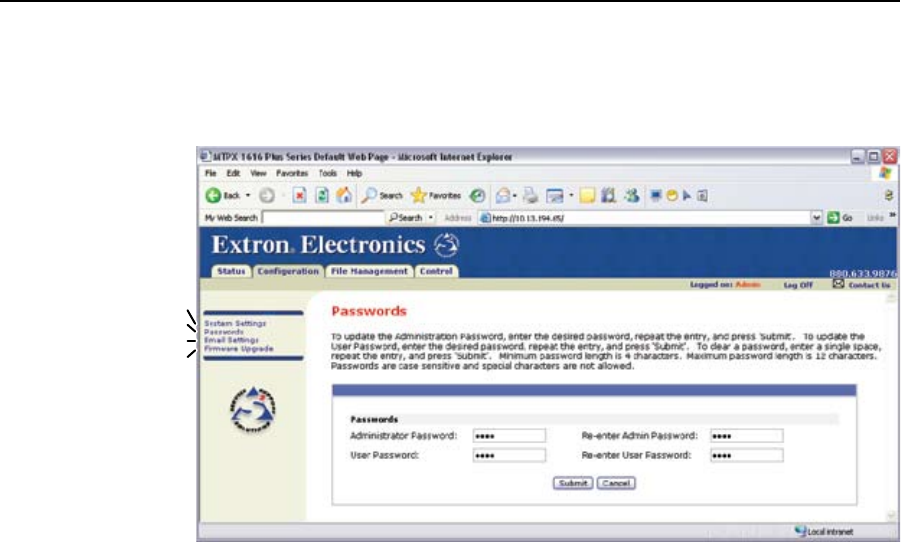Expand the My Web Search dropdown arrow

point(430,218)
